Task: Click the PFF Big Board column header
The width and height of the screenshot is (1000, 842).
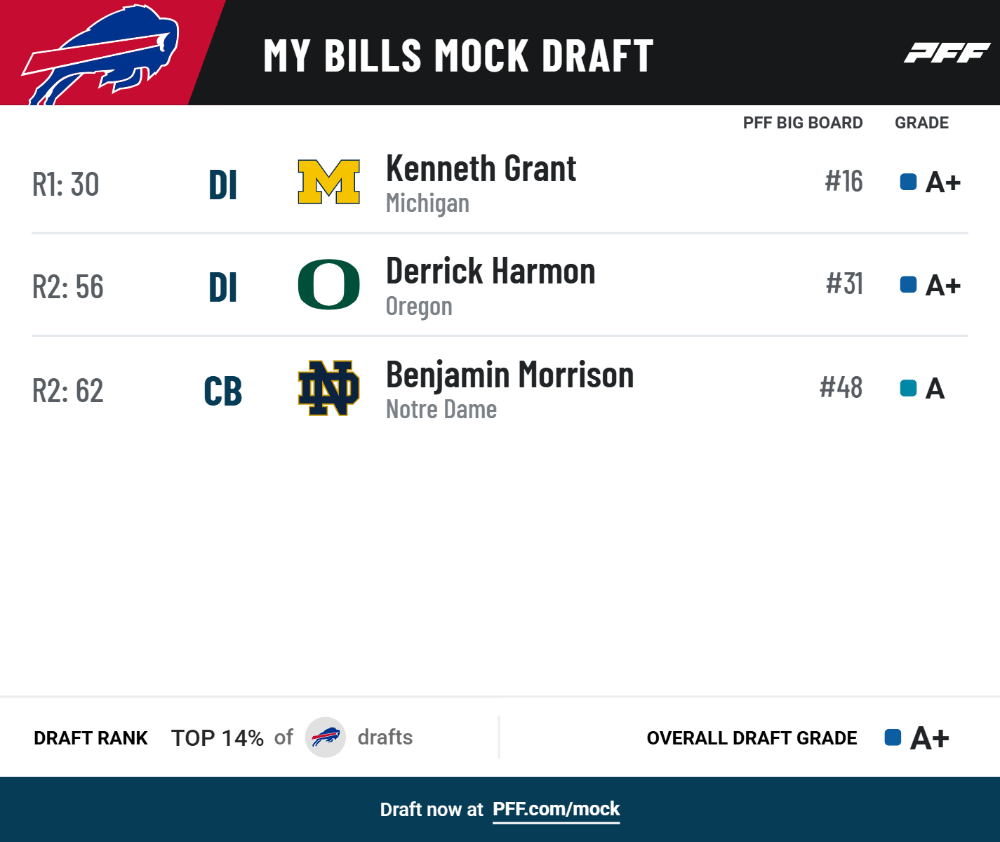Action: [802, 122]
